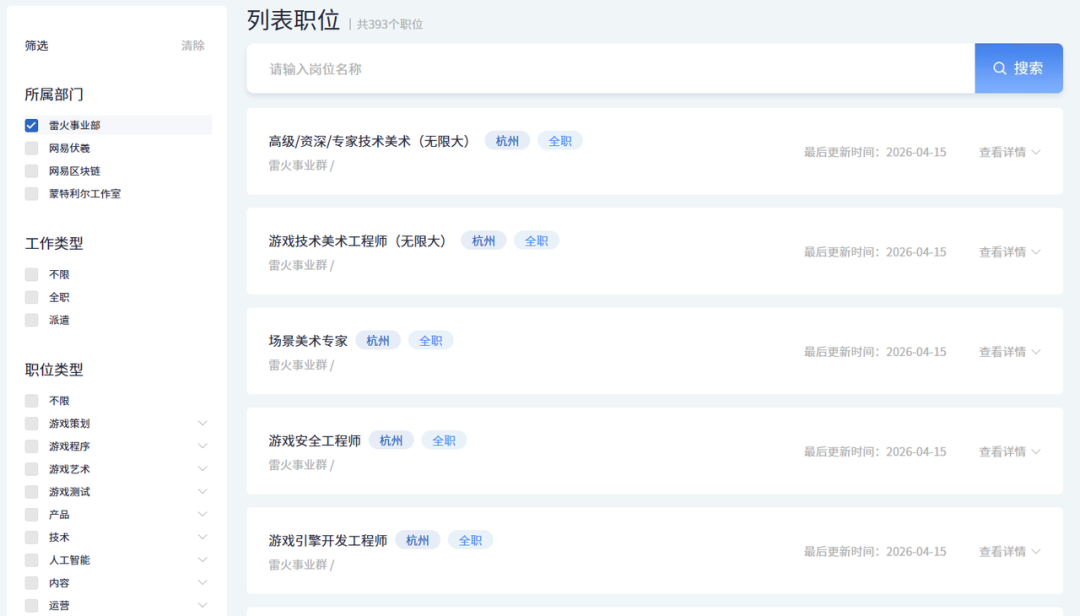
Task: Check the 网易区块链 department checkbox
Action: point(31,170)
